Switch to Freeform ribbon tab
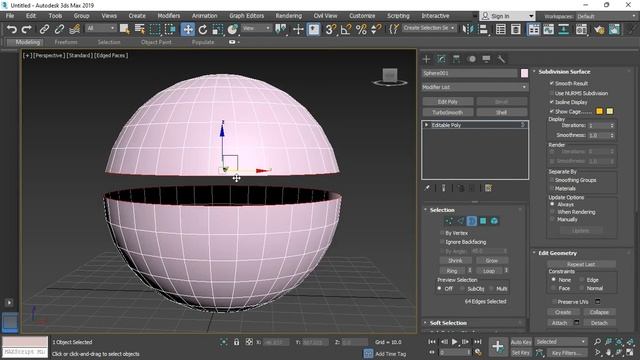640x360 pixels. click(x=66, y=42)
